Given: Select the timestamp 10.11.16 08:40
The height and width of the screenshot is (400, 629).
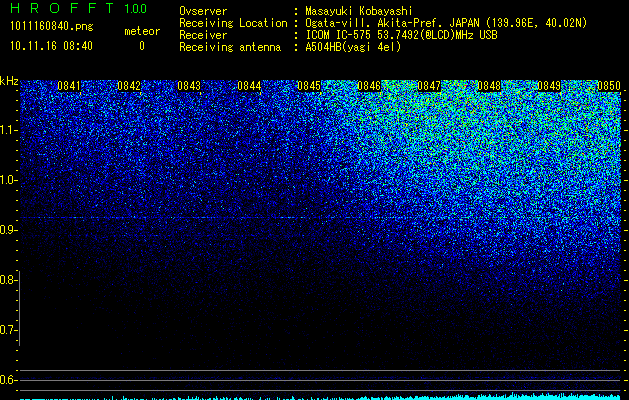Looking at the screenshot, I should point(51,46).
